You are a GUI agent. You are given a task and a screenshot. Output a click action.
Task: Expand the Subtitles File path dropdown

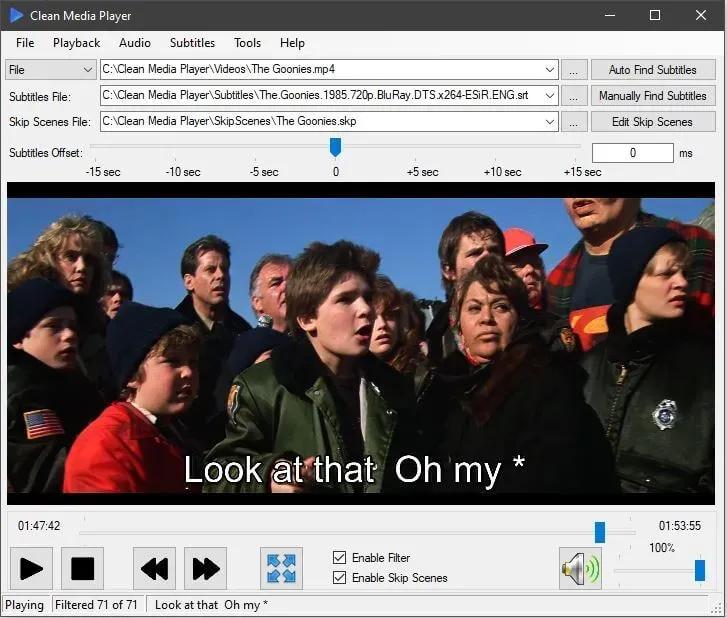pos(550,96)
